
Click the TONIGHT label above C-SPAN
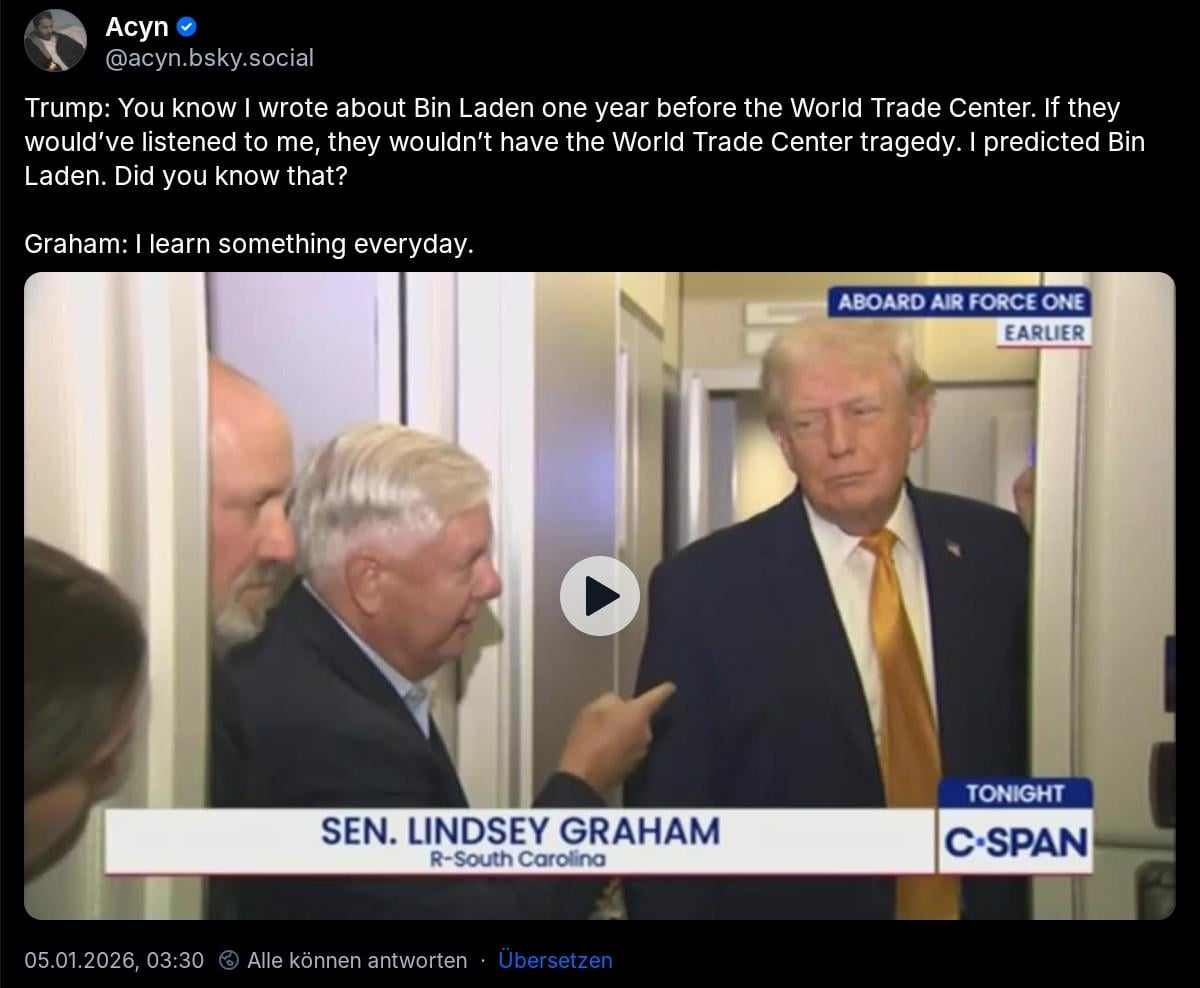(1015, 793)
